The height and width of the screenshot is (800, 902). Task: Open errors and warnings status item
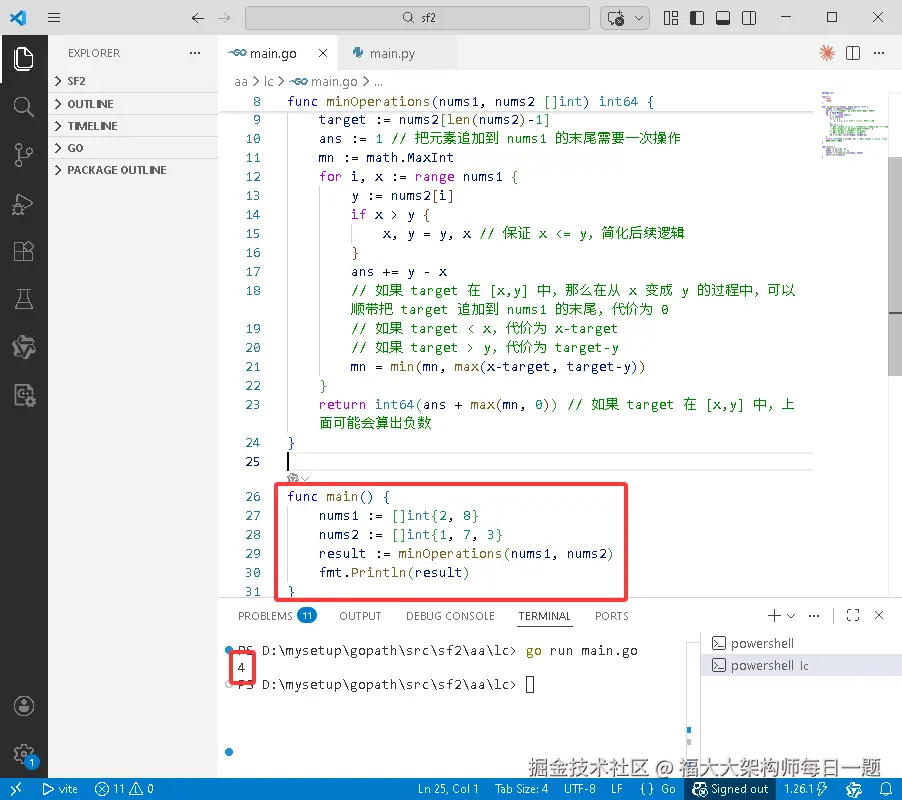point(124,788)
